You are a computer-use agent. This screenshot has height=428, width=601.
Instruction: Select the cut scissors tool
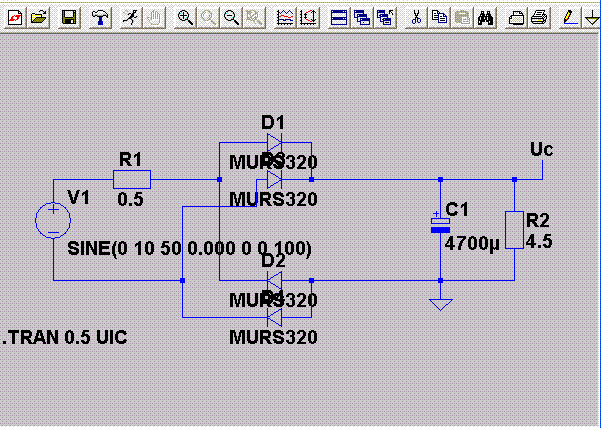pyautogui.click(x=416, y=18)
